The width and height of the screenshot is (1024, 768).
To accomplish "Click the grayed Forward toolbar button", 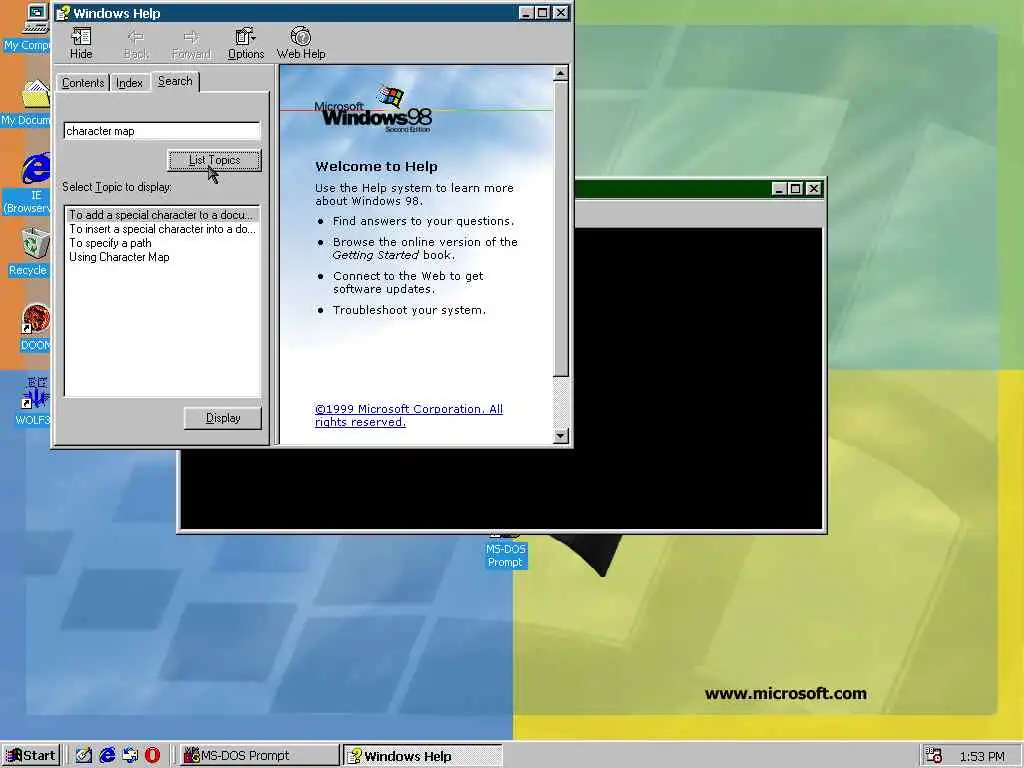I will point(191,44).
